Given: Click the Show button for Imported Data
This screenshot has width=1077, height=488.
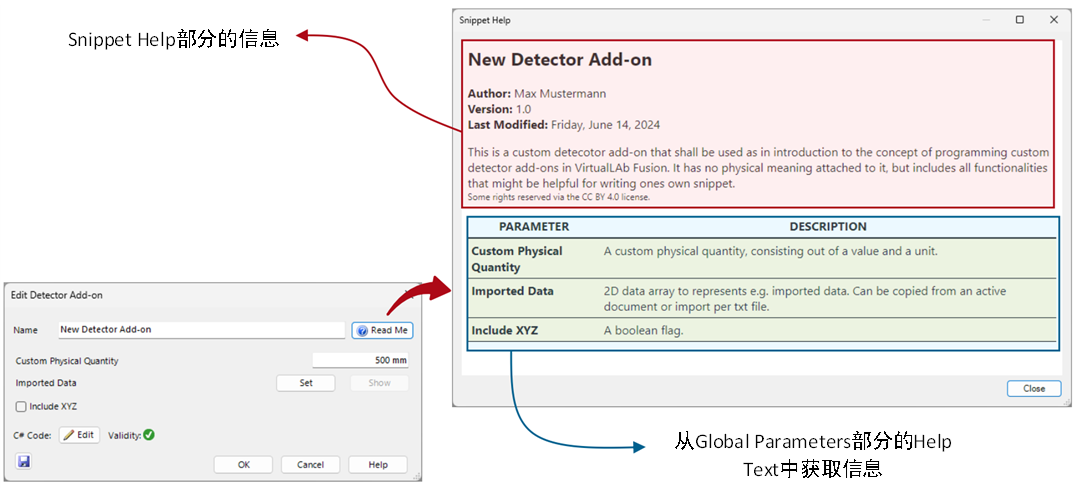Looking at the screenshot, I should click(379, 383).
